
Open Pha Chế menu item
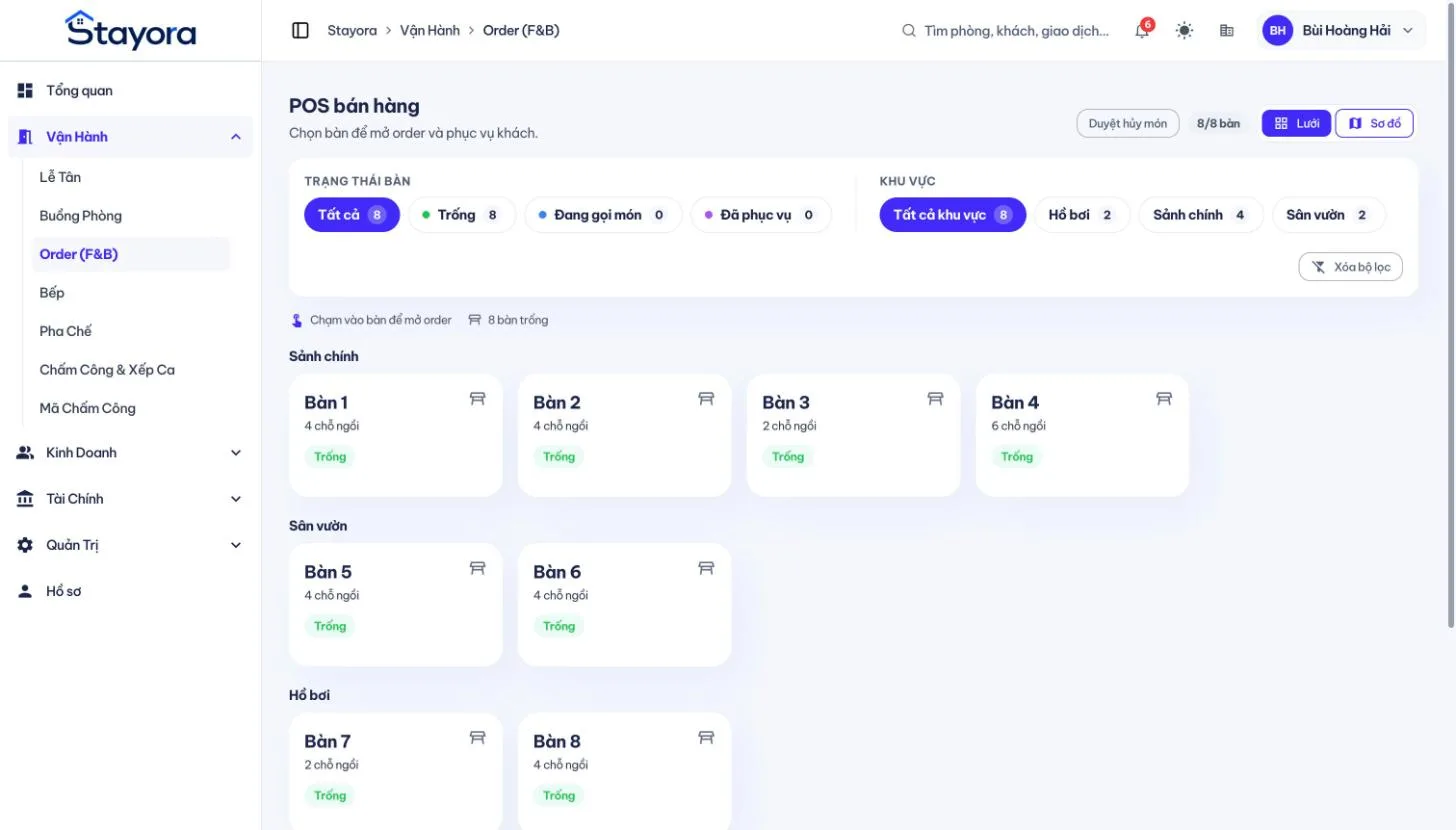(x=131, y=331)
